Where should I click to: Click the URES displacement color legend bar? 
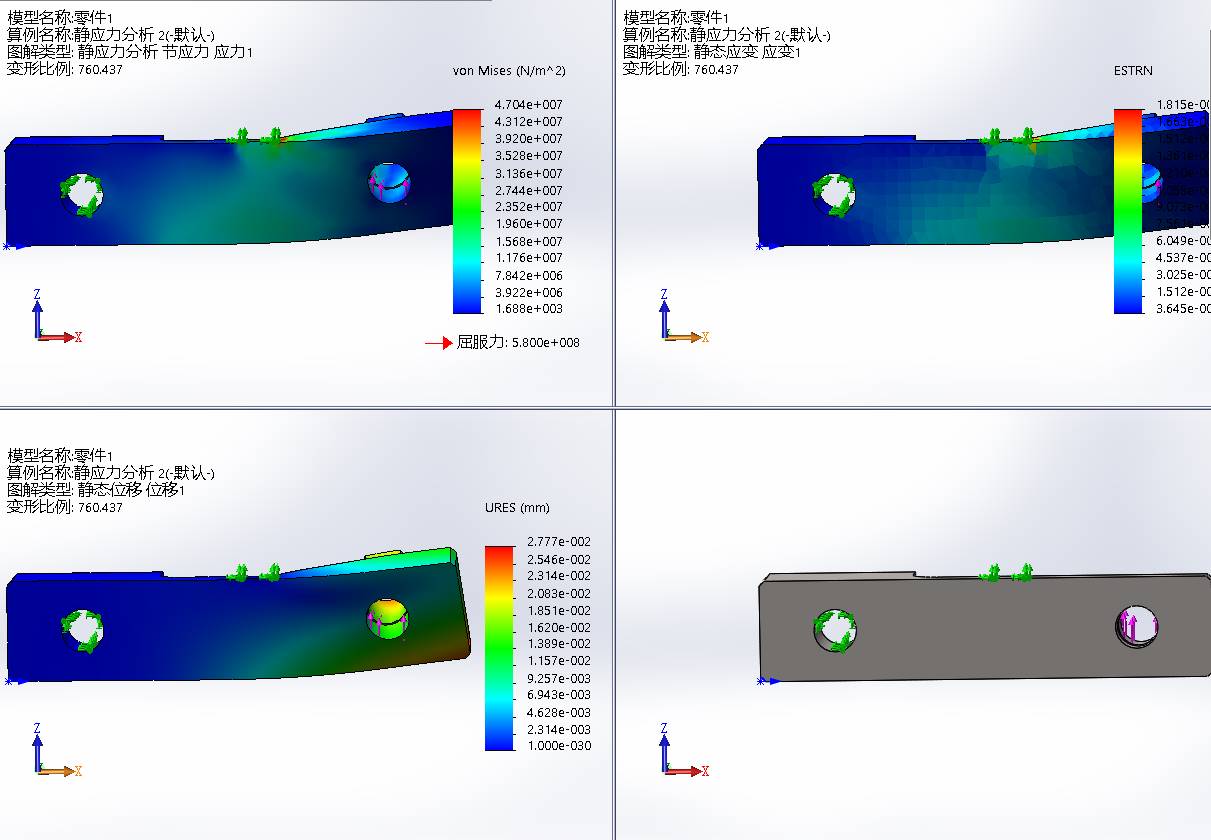pyautogui.click(x=499, y=647)
